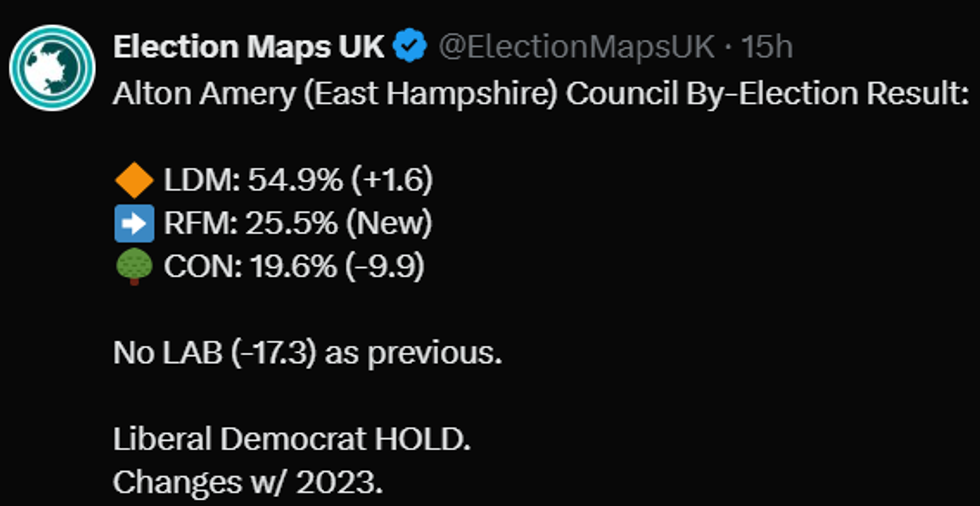Visit the @ElectionMapsUK handle link

tap(577, 46)
